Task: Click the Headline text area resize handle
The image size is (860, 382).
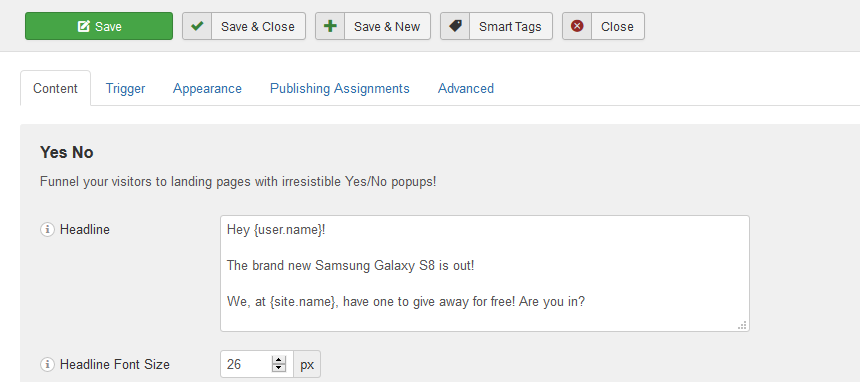Action: pyautogui.click(x=742, y=325)
